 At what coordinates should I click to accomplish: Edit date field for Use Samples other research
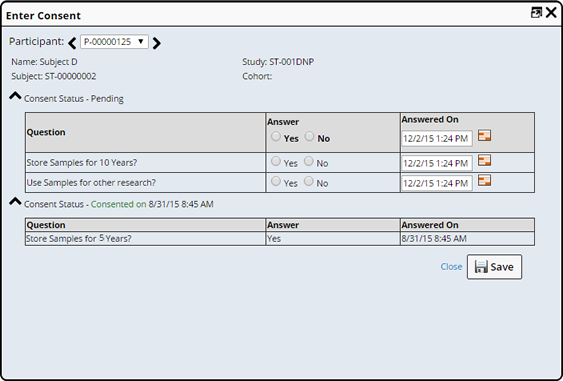437,183
